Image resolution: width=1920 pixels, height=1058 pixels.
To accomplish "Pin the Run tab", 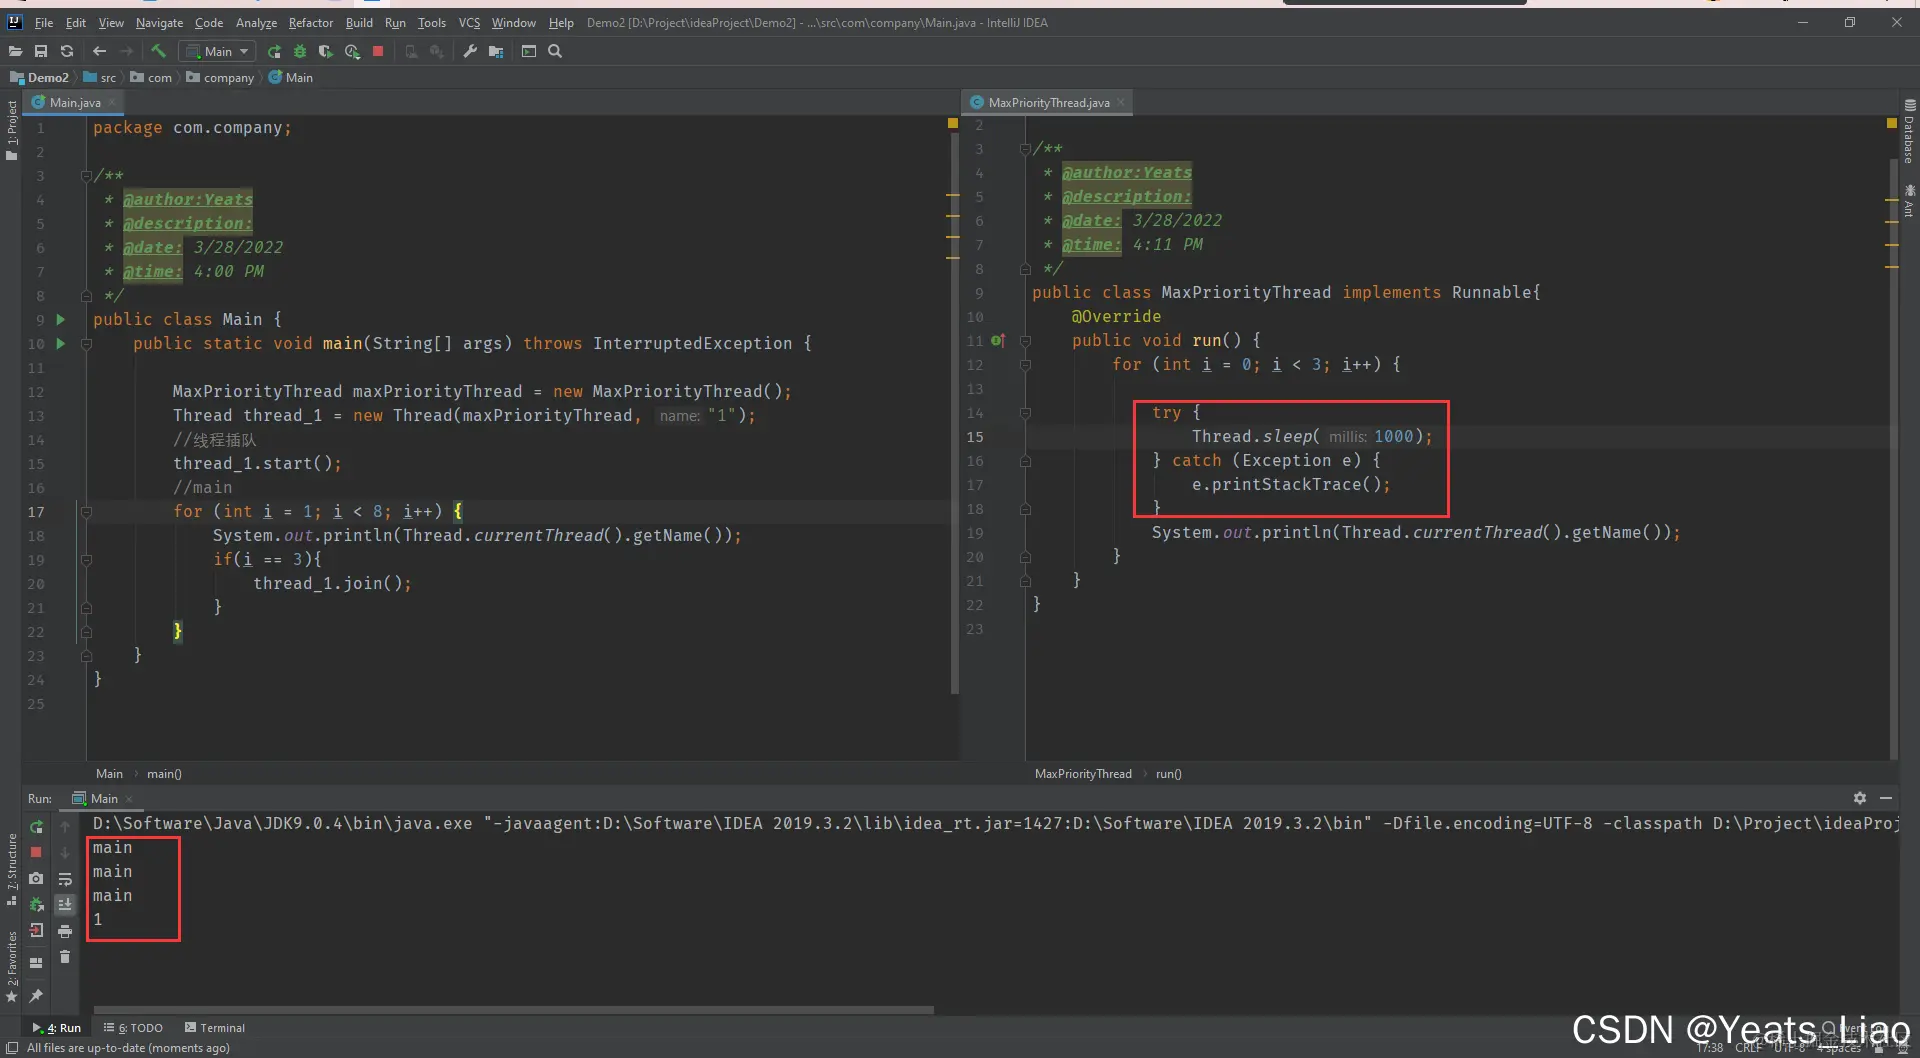I will point(36,995).
